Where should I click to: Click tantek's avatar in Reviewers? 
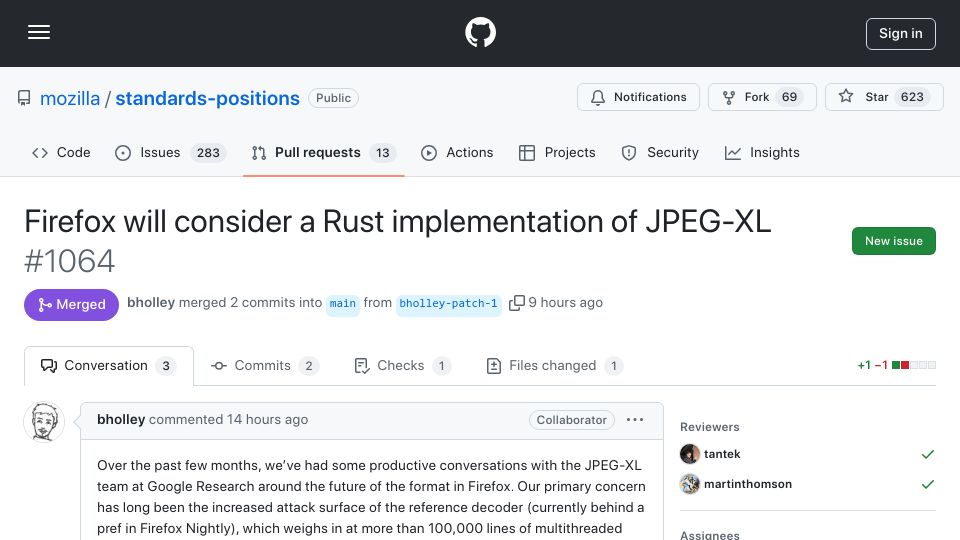click(x=690, y=454)
